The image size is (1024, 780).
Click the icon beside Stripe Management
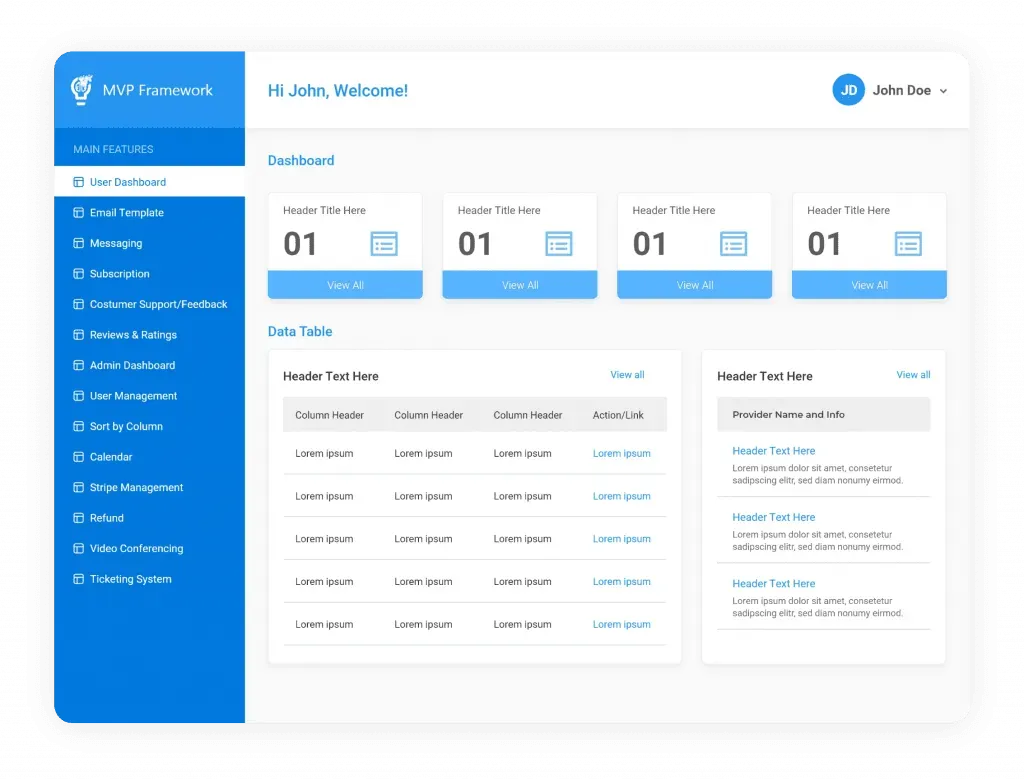coord(78,487)
